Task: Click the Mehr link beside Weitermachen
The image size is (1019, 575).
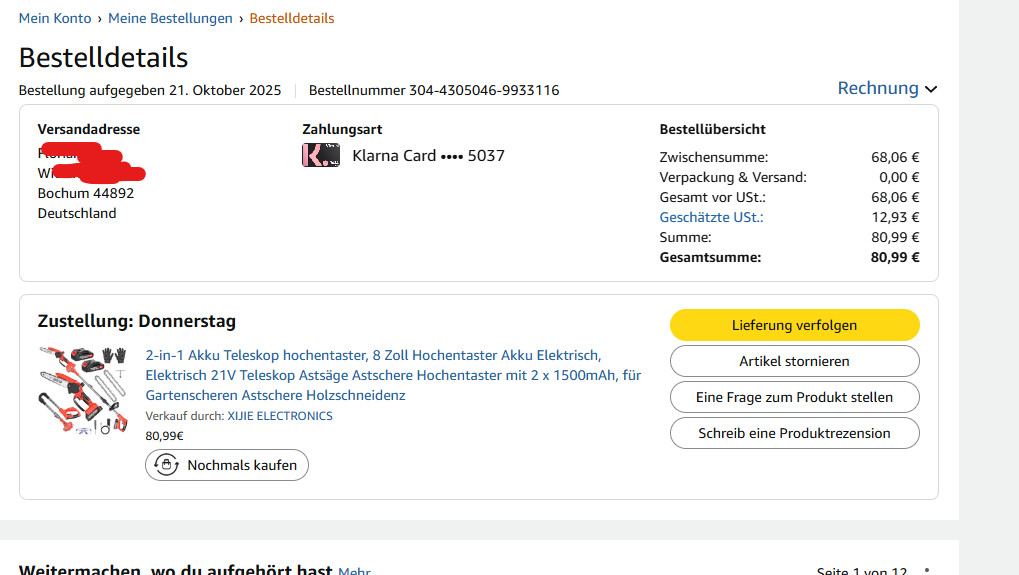Action: tap(354, 571)
